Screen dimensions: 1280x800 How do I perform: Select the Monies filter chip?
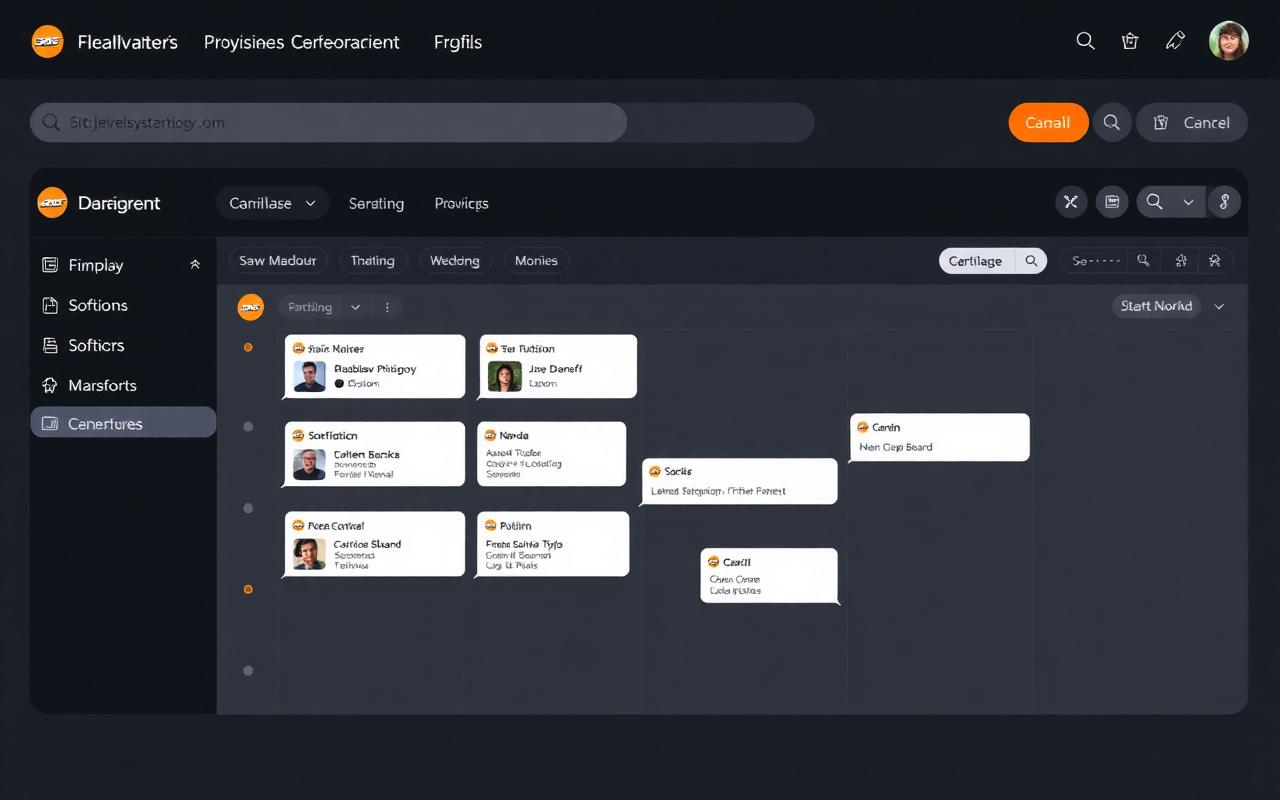click(536, 260)
